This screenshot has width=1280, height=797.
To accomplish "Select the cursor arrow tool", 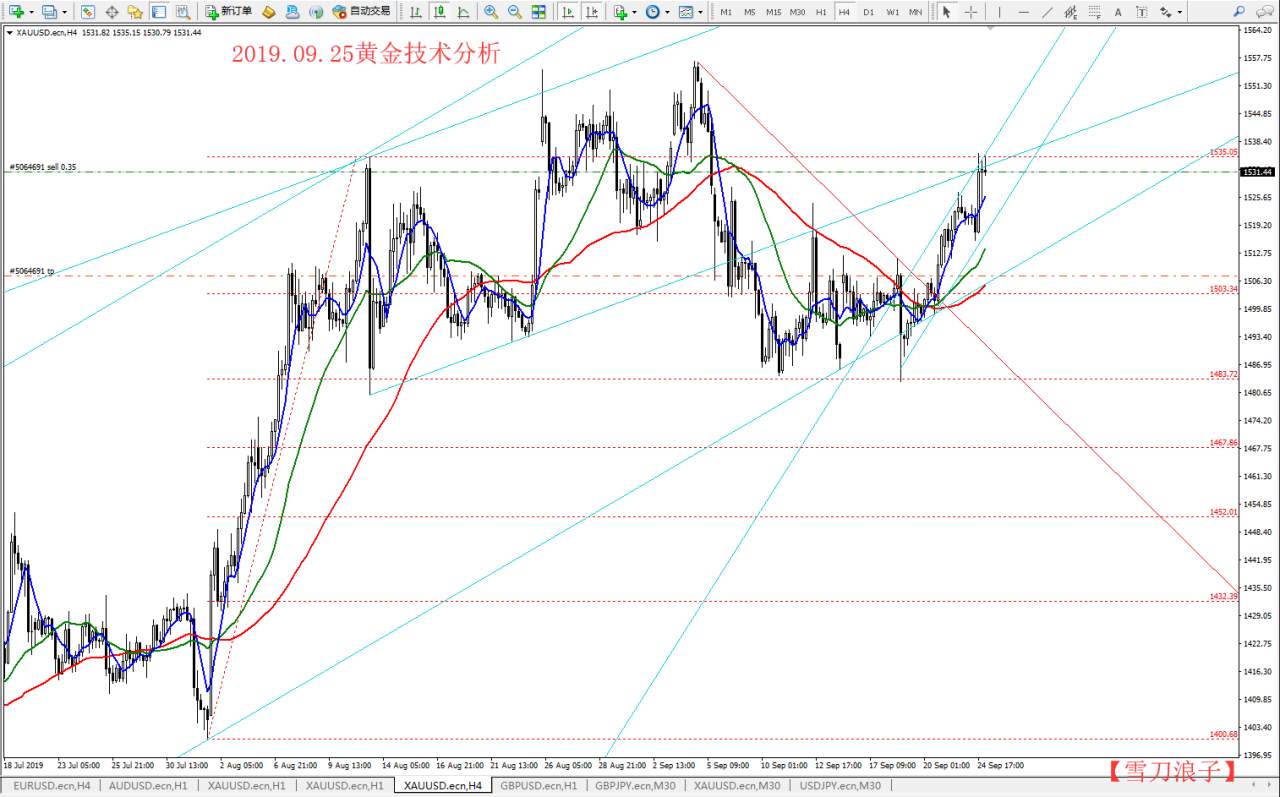I will [947, 12].
